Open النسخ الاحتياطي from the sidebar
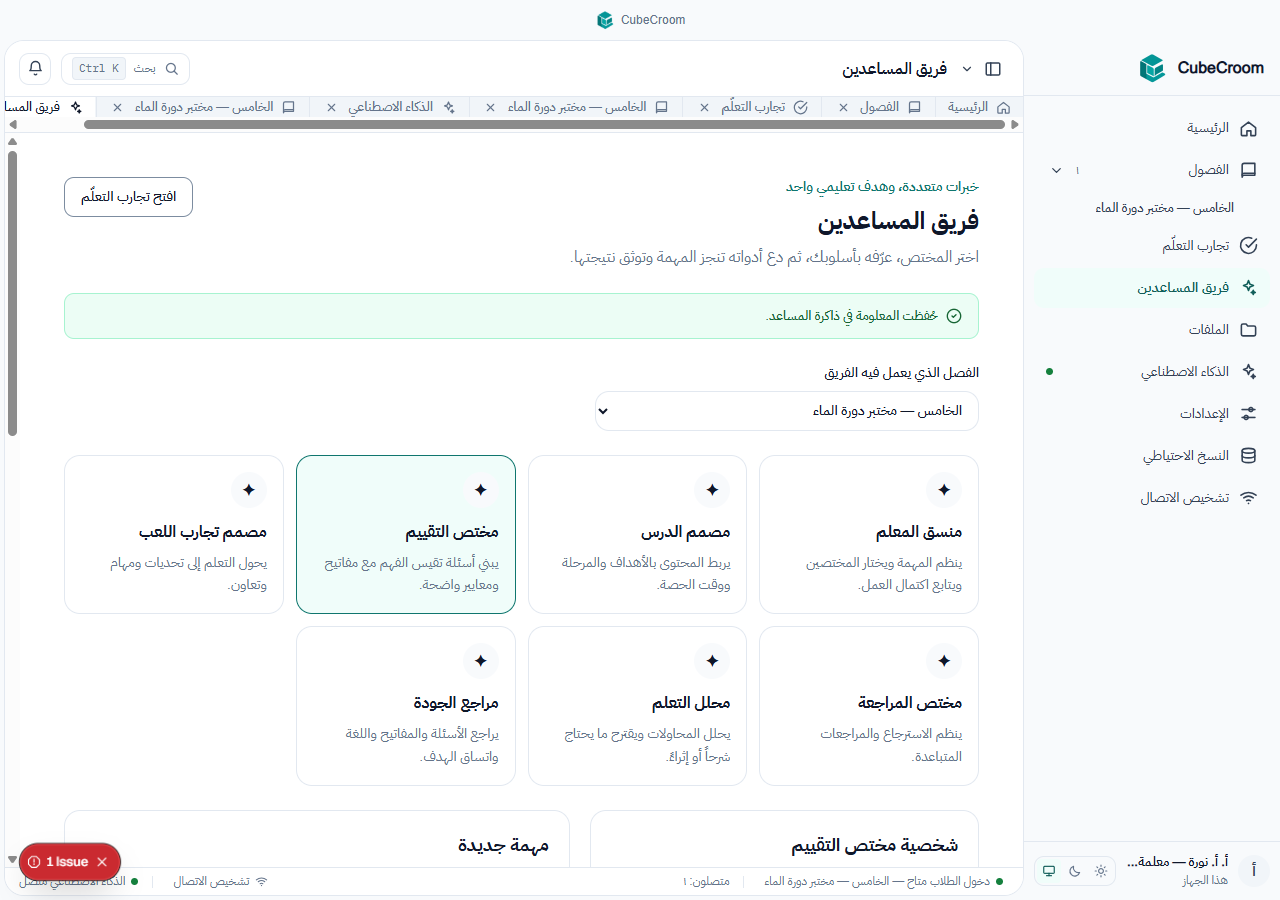The image size is (1280, 900). pos(1151,456)
